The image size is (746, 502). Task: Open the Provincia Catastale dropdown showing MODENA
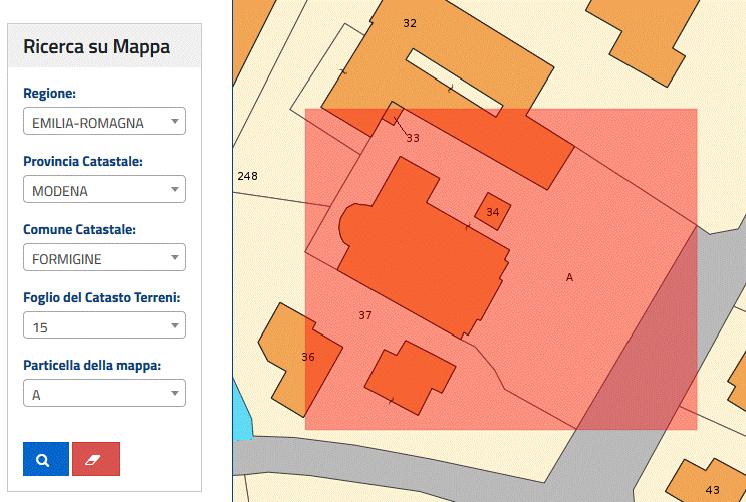(x=104, y=189)
